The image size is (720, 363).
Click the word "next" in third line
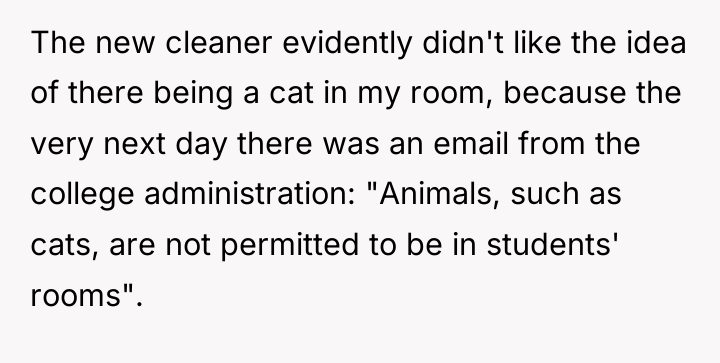click(134, 143)
